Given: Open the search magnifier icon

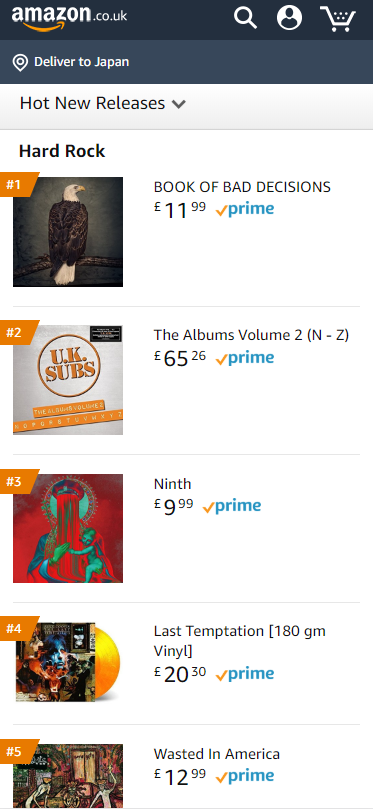Looking at the screenshot, I should click(245, 18).
